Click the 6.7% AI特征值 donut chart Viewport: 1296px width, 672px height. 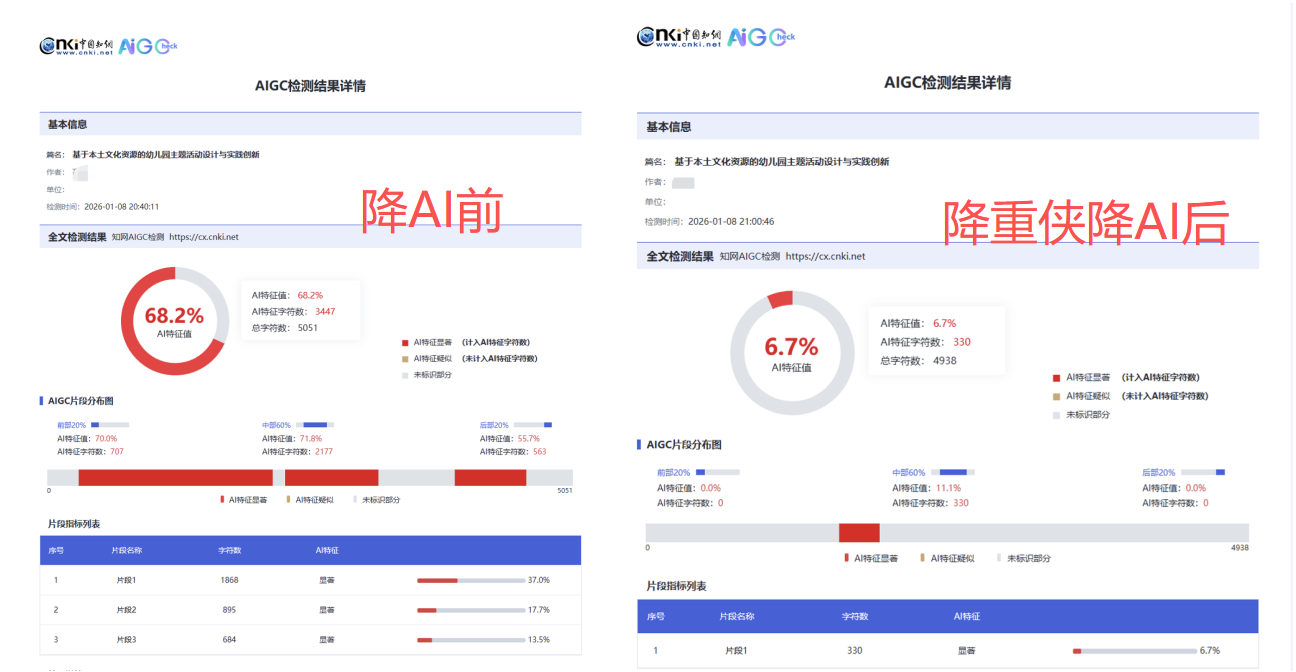coord(791,353)
